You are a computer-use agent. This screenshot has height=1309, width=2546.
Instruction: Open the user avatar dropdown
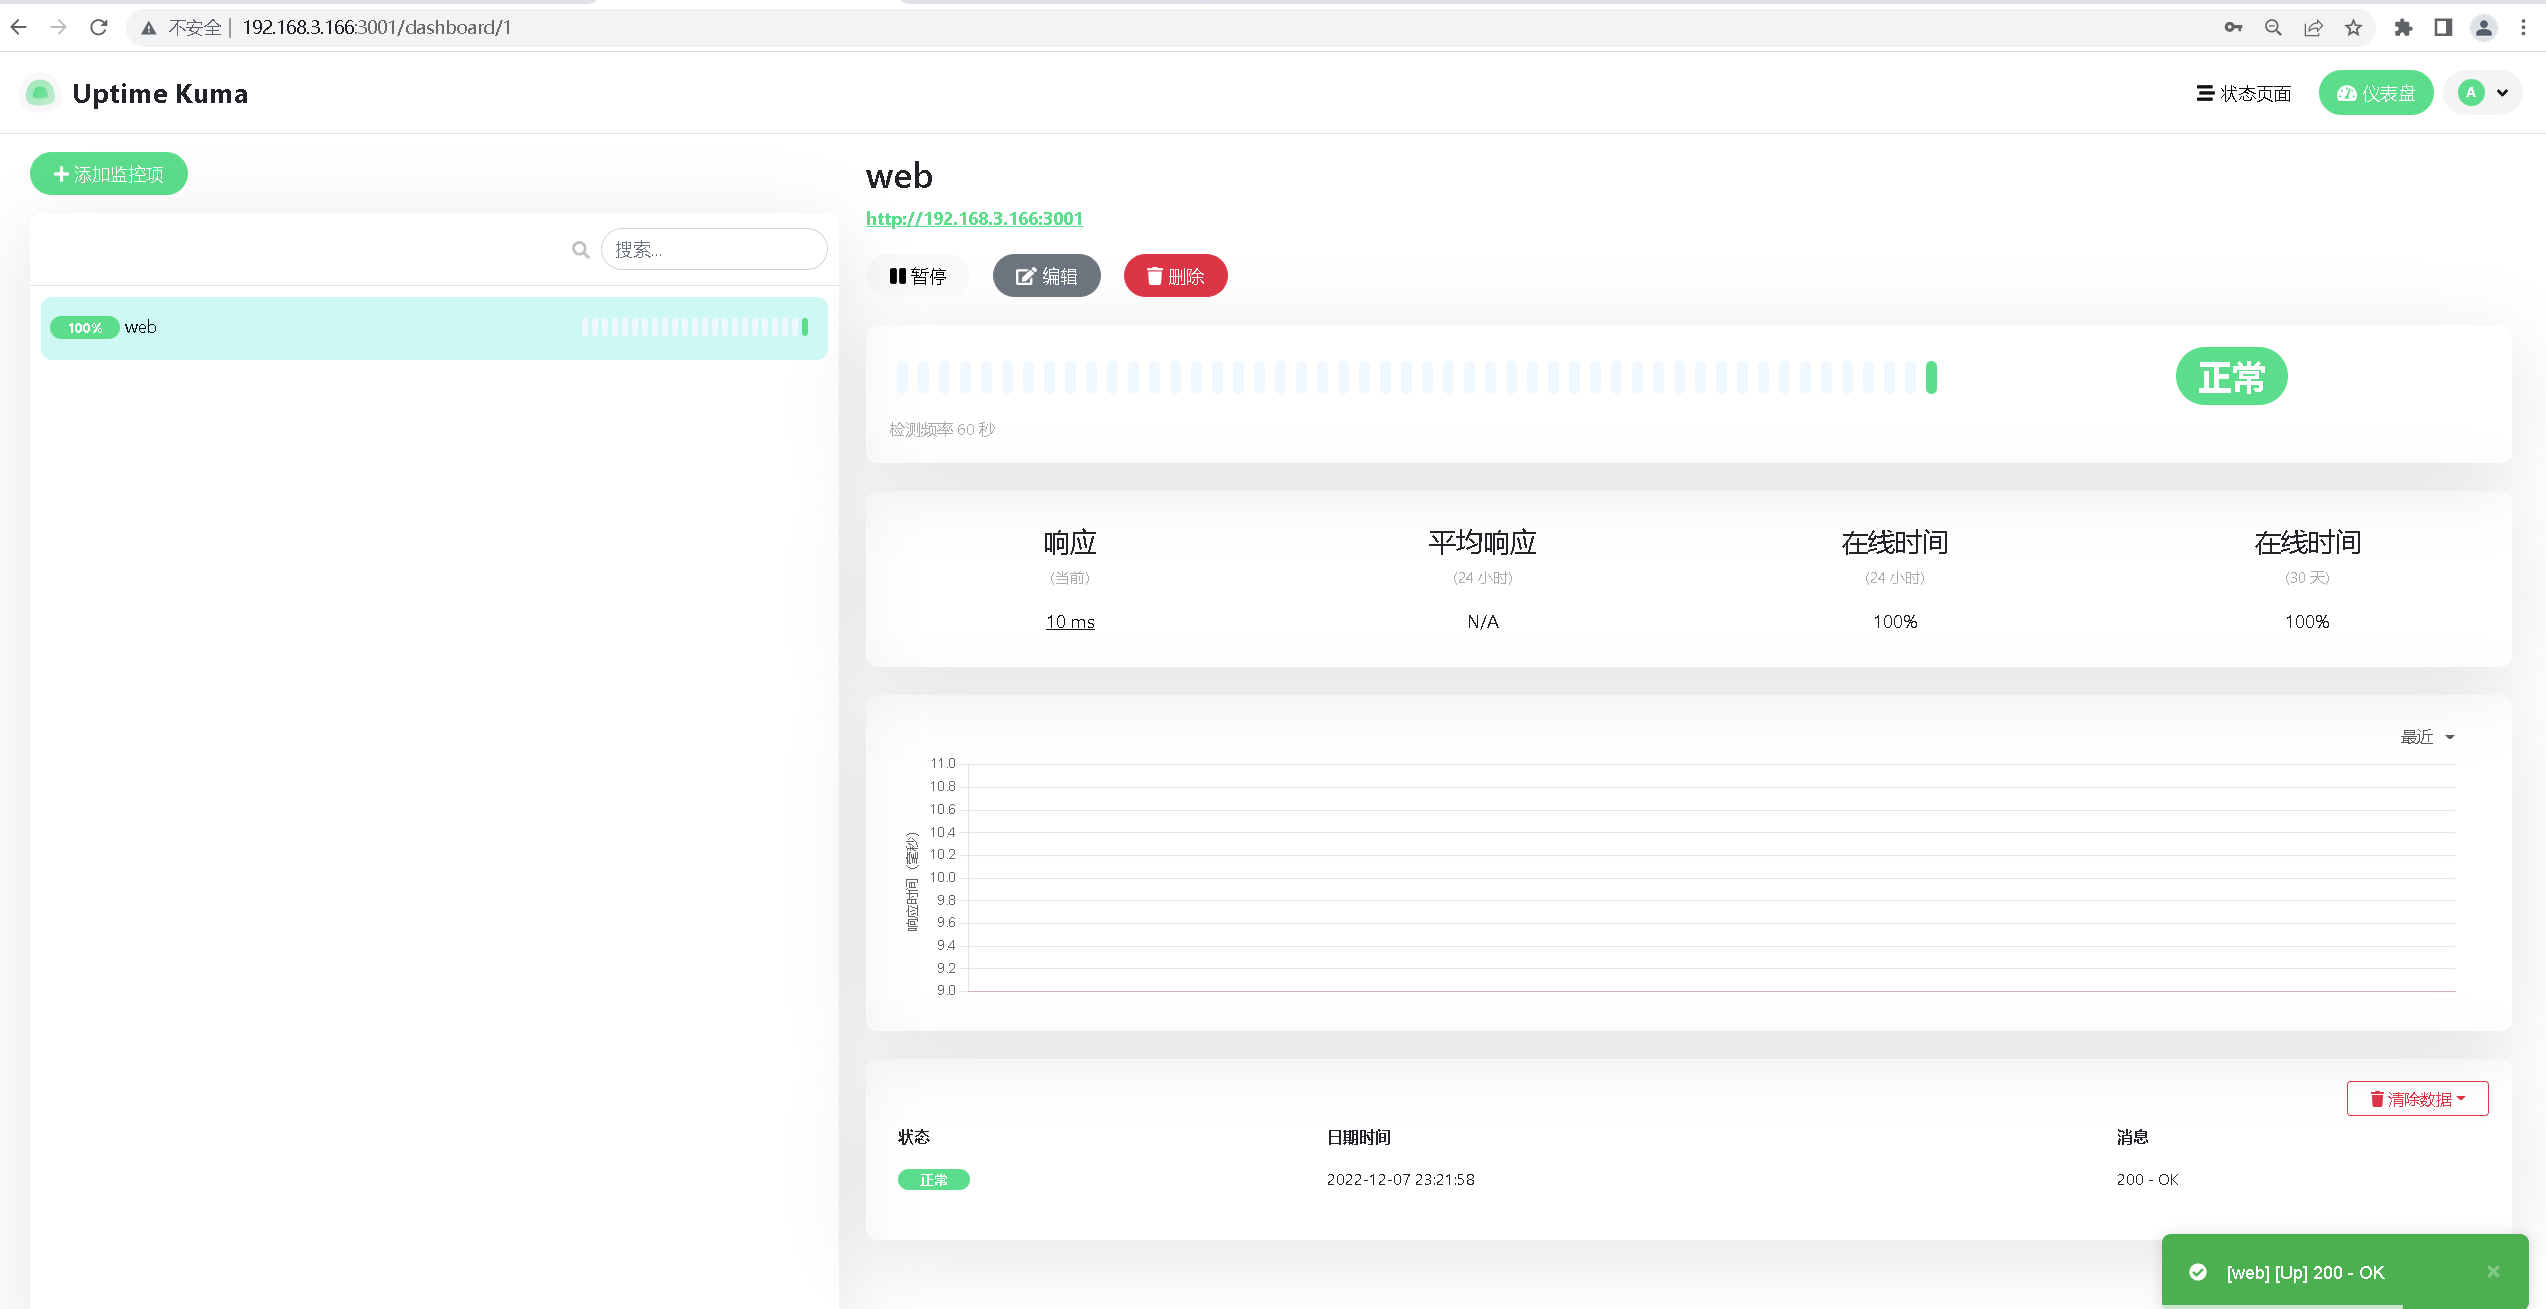pos(2483,93)
